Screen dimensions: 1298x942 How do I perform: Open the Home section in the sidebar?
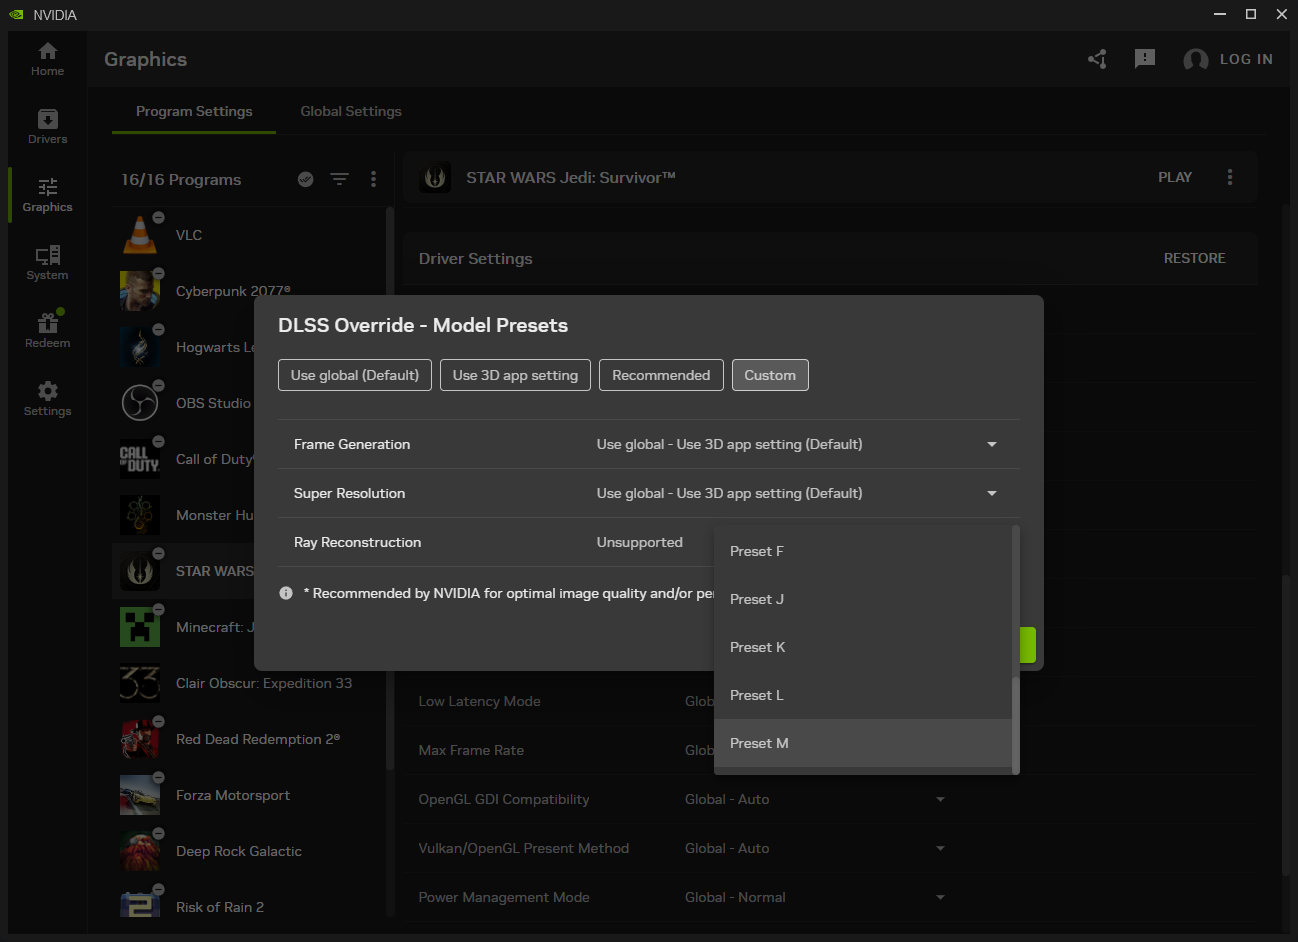point(47,58)
